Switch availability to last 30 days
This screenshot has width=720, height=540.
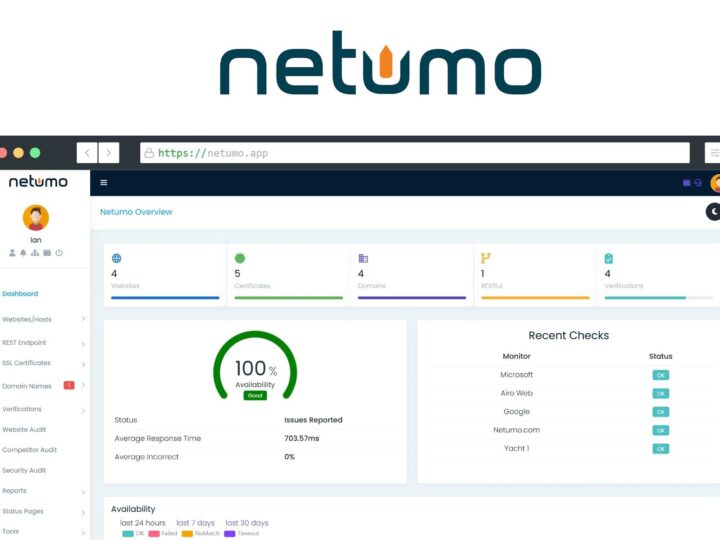click(x=247, y=523)
